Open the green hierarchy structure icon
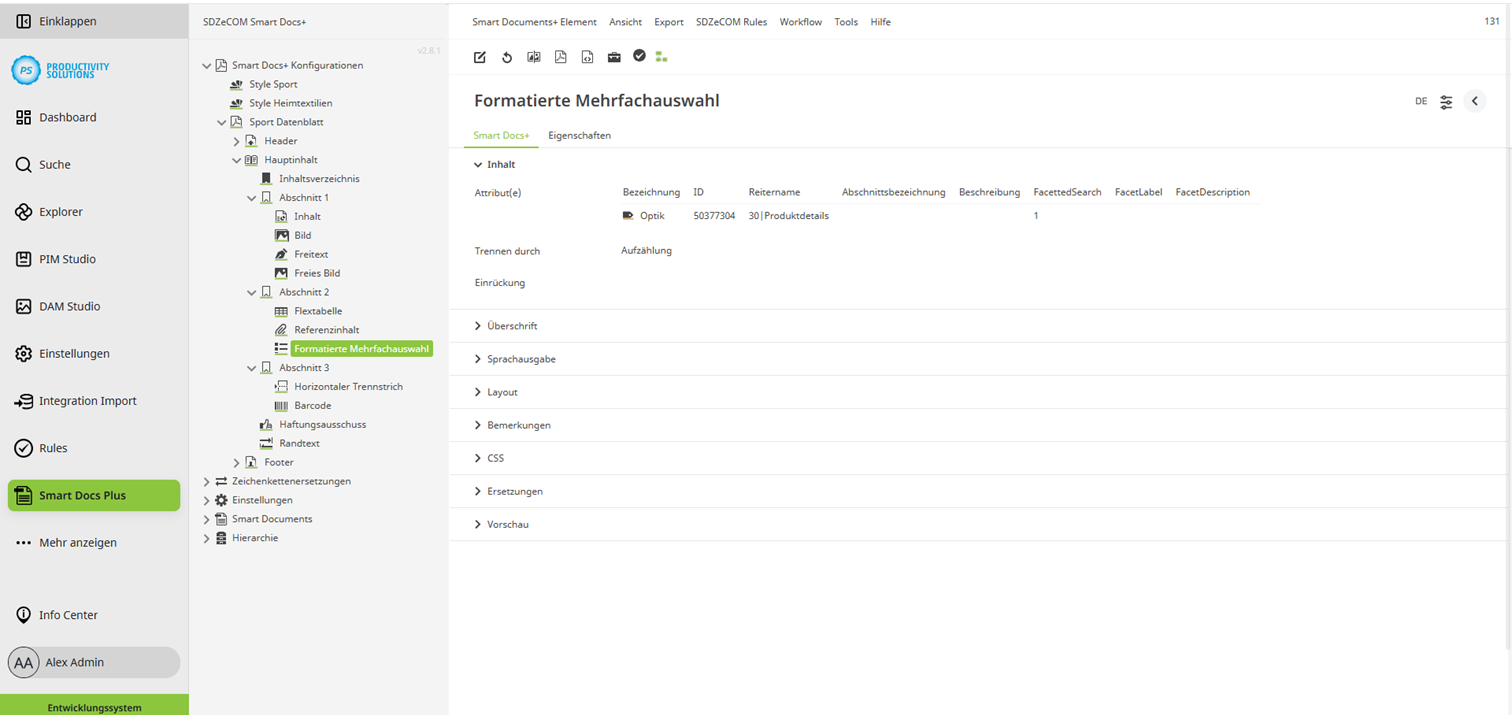 (661, 56)
